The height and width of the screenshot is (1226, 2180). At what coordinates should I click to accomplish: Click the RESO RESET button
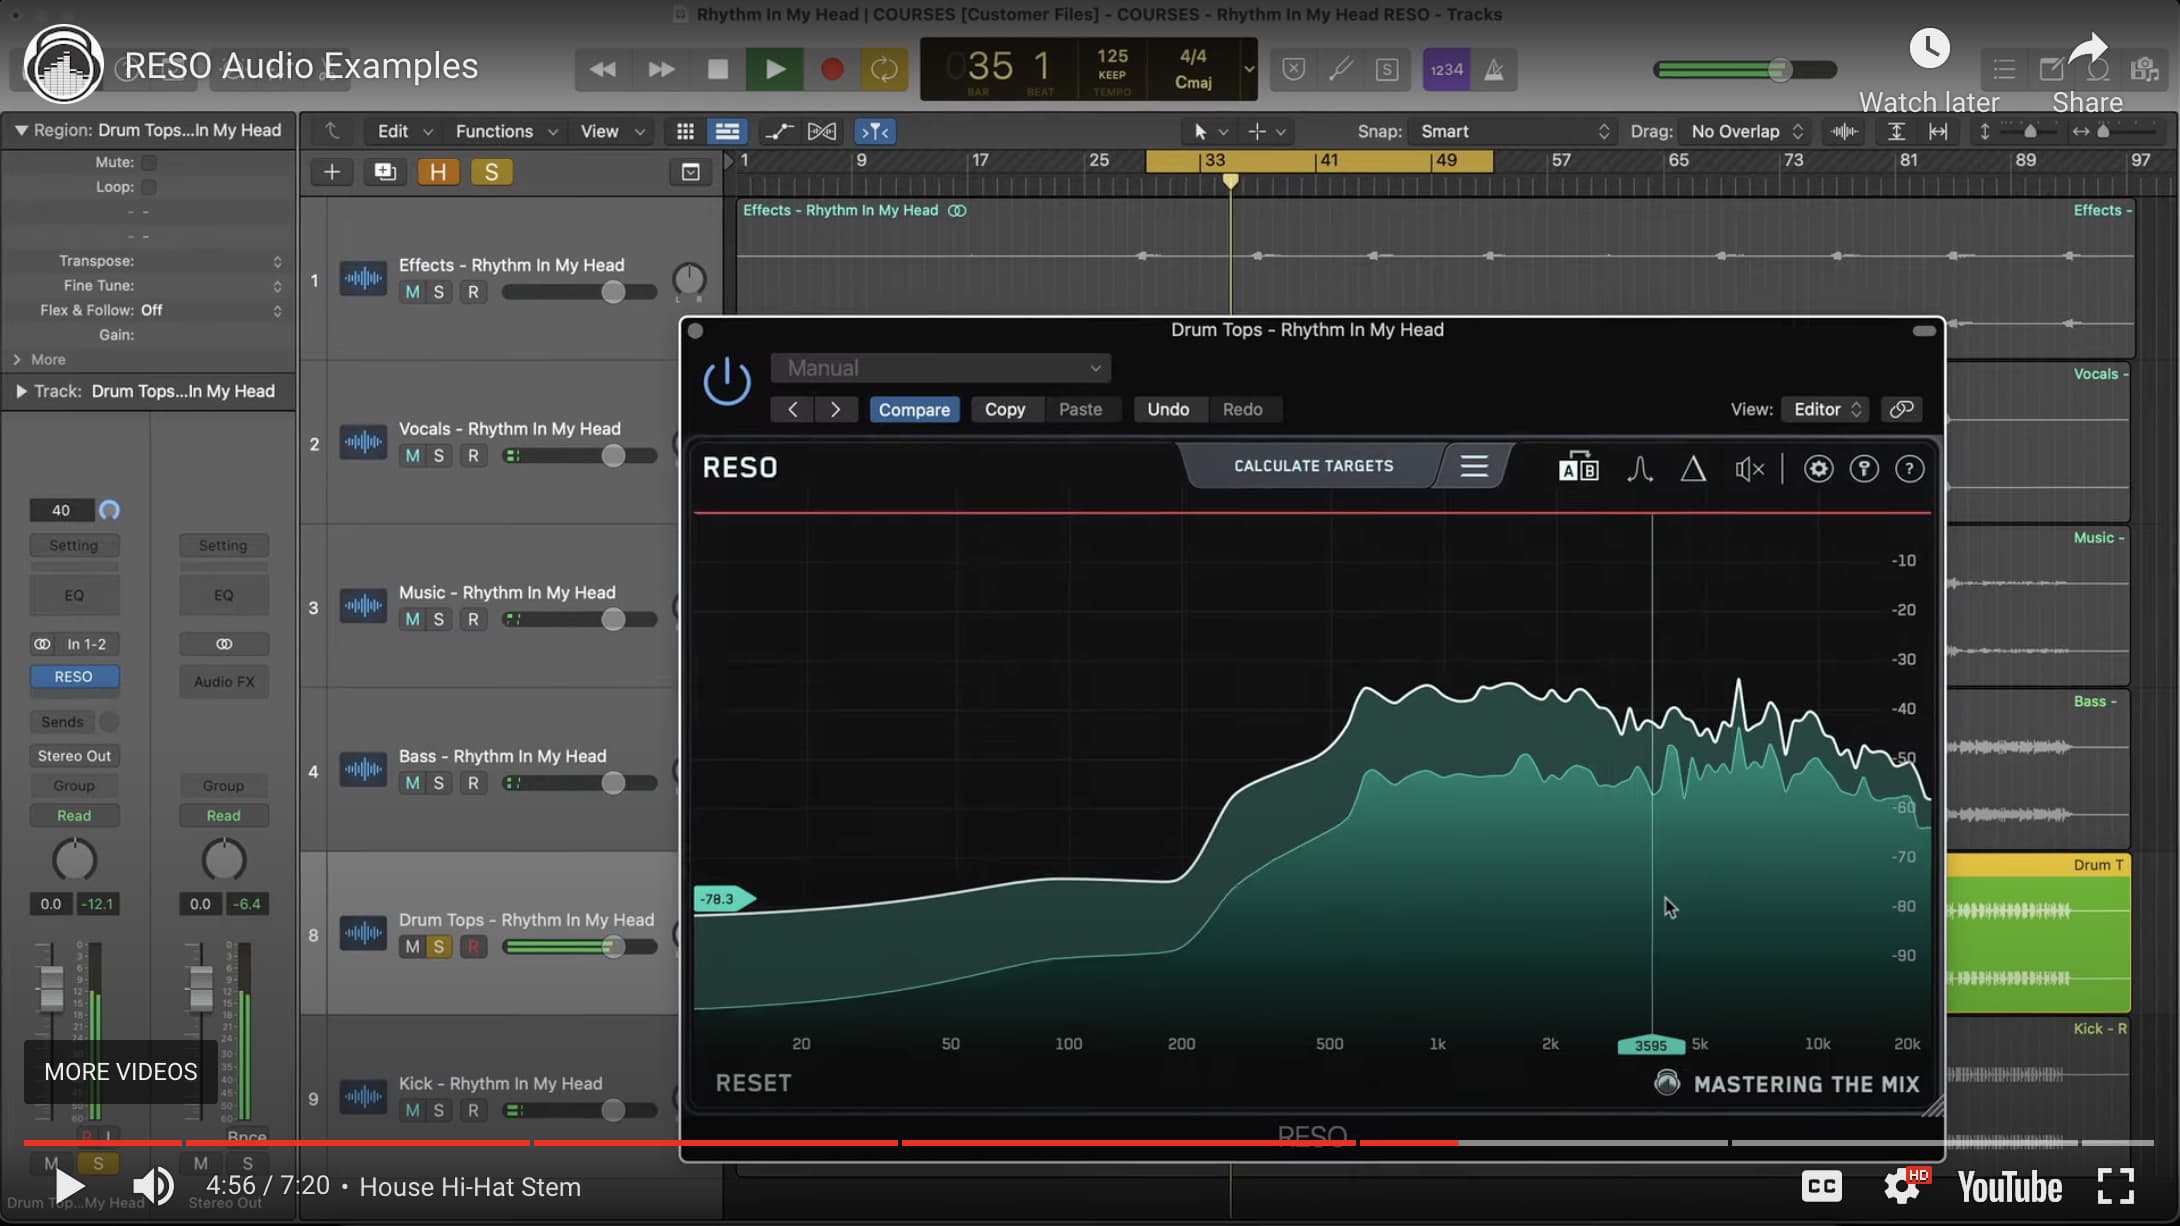click(753, 1083)
